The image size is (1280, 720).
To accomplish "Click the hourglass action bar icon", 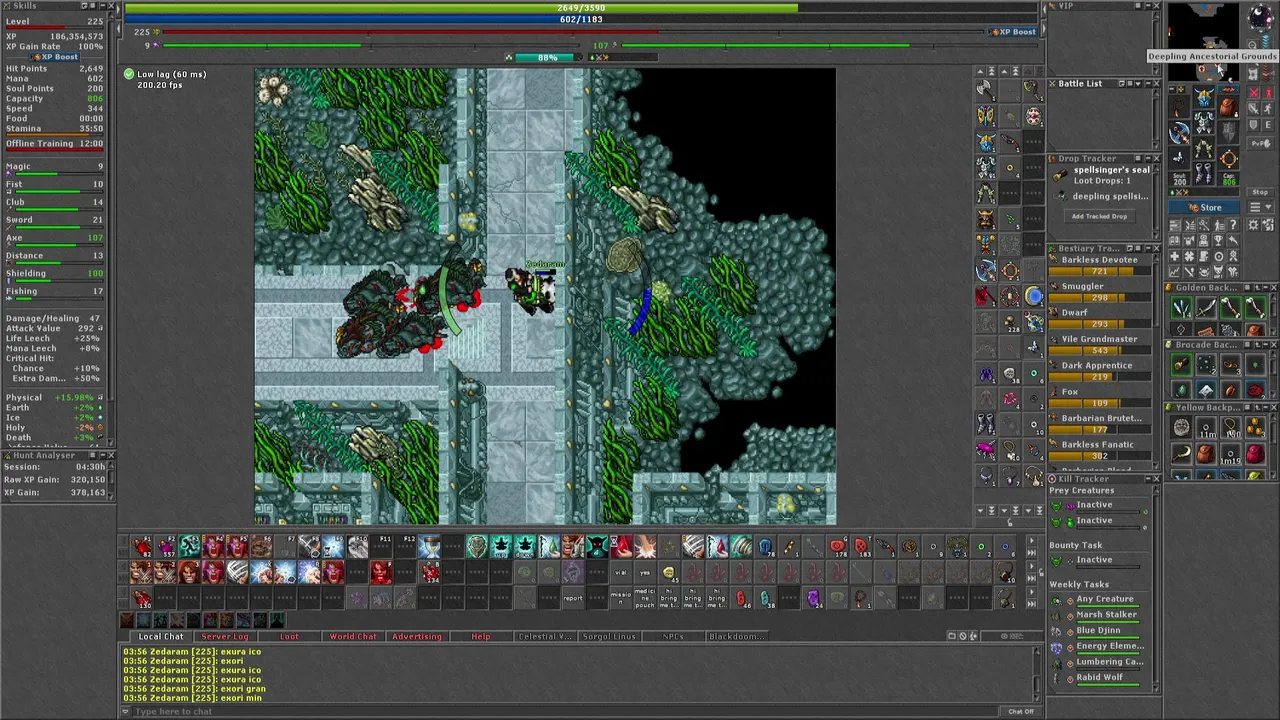I will 430,546.
